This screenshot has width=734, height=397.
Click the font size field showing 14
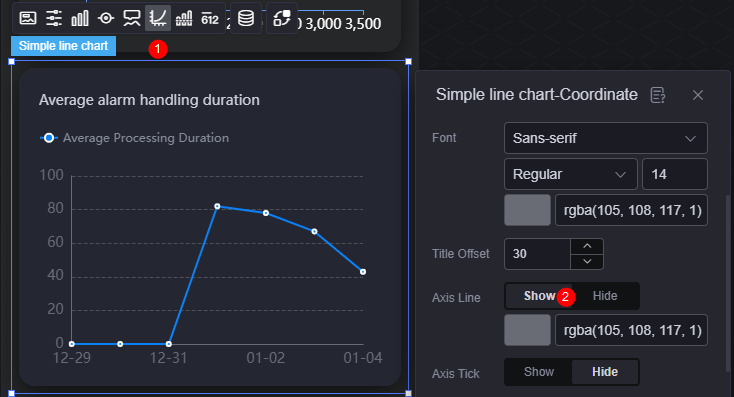(x=675, y=174)
